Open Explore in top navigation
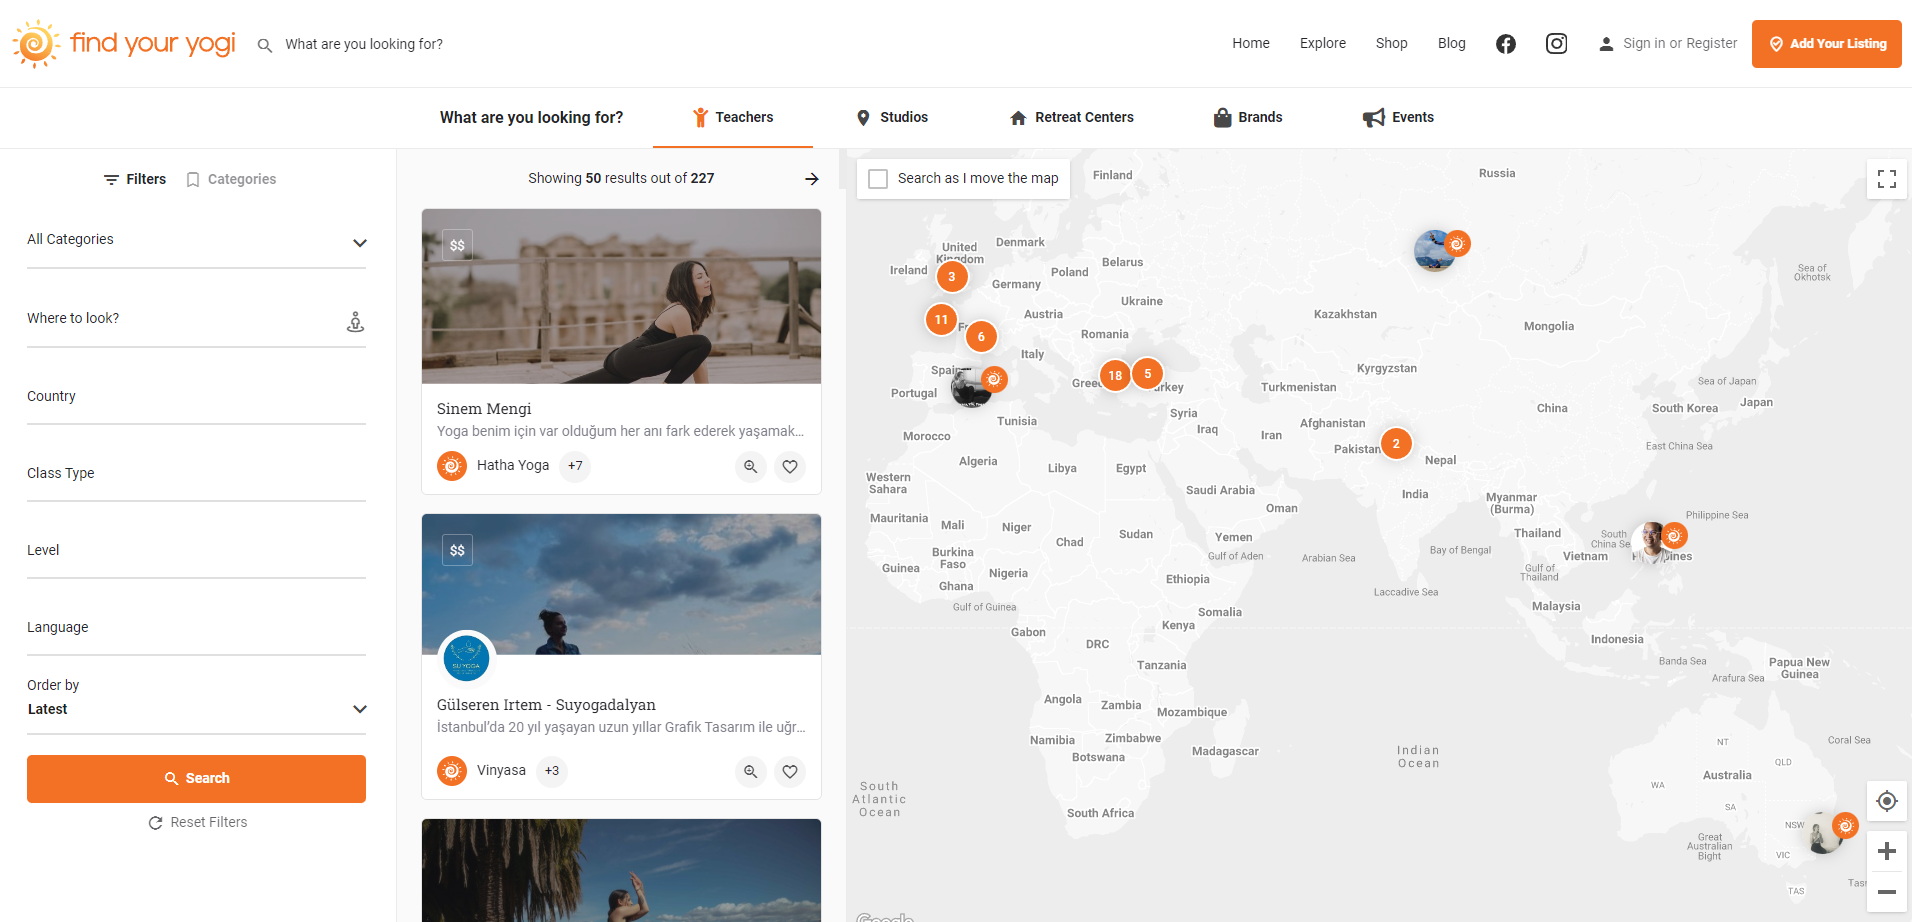This screenshot has width=1912, height=922. [x=1323, y=44]
